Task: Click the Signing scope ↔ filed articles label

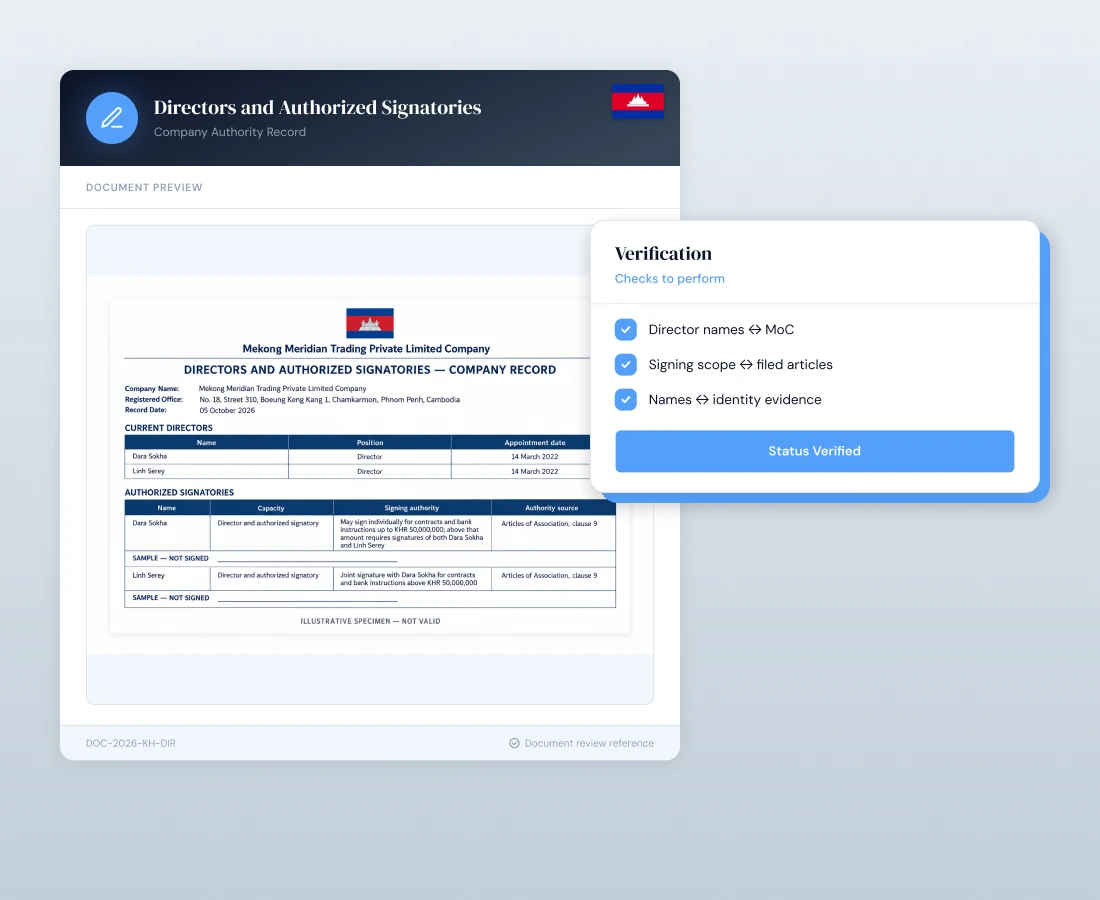Action: pyautogui.click(x=740, y=365)
